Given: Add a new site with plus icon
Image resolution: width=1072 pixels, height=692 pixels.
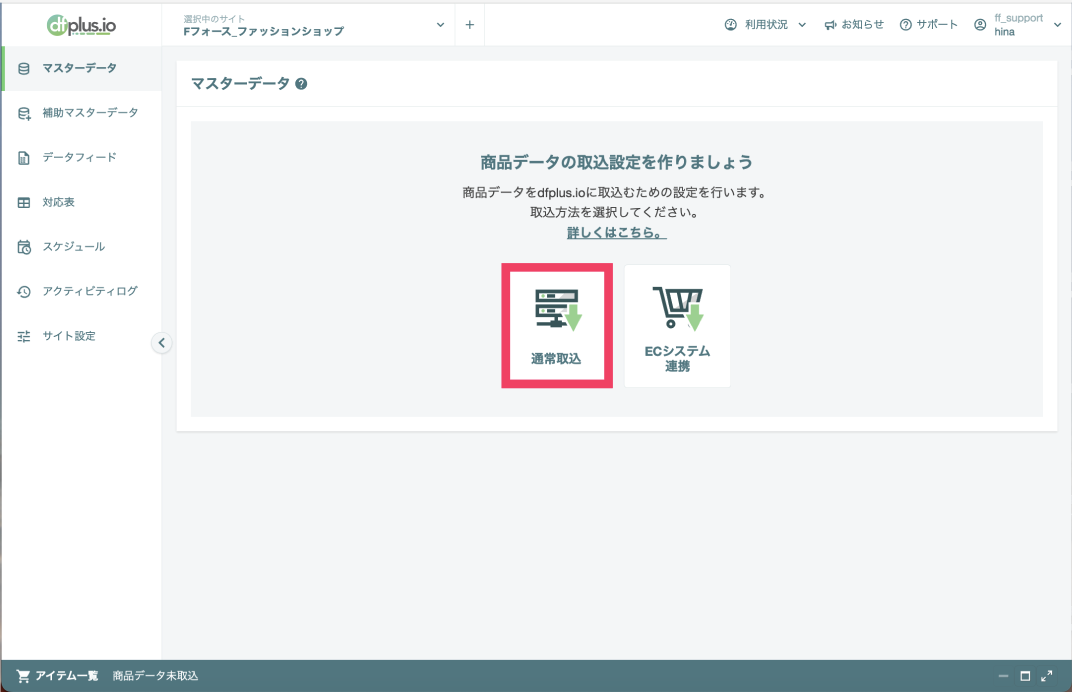Looking at the screenshot, I should (x=470, y=25).
